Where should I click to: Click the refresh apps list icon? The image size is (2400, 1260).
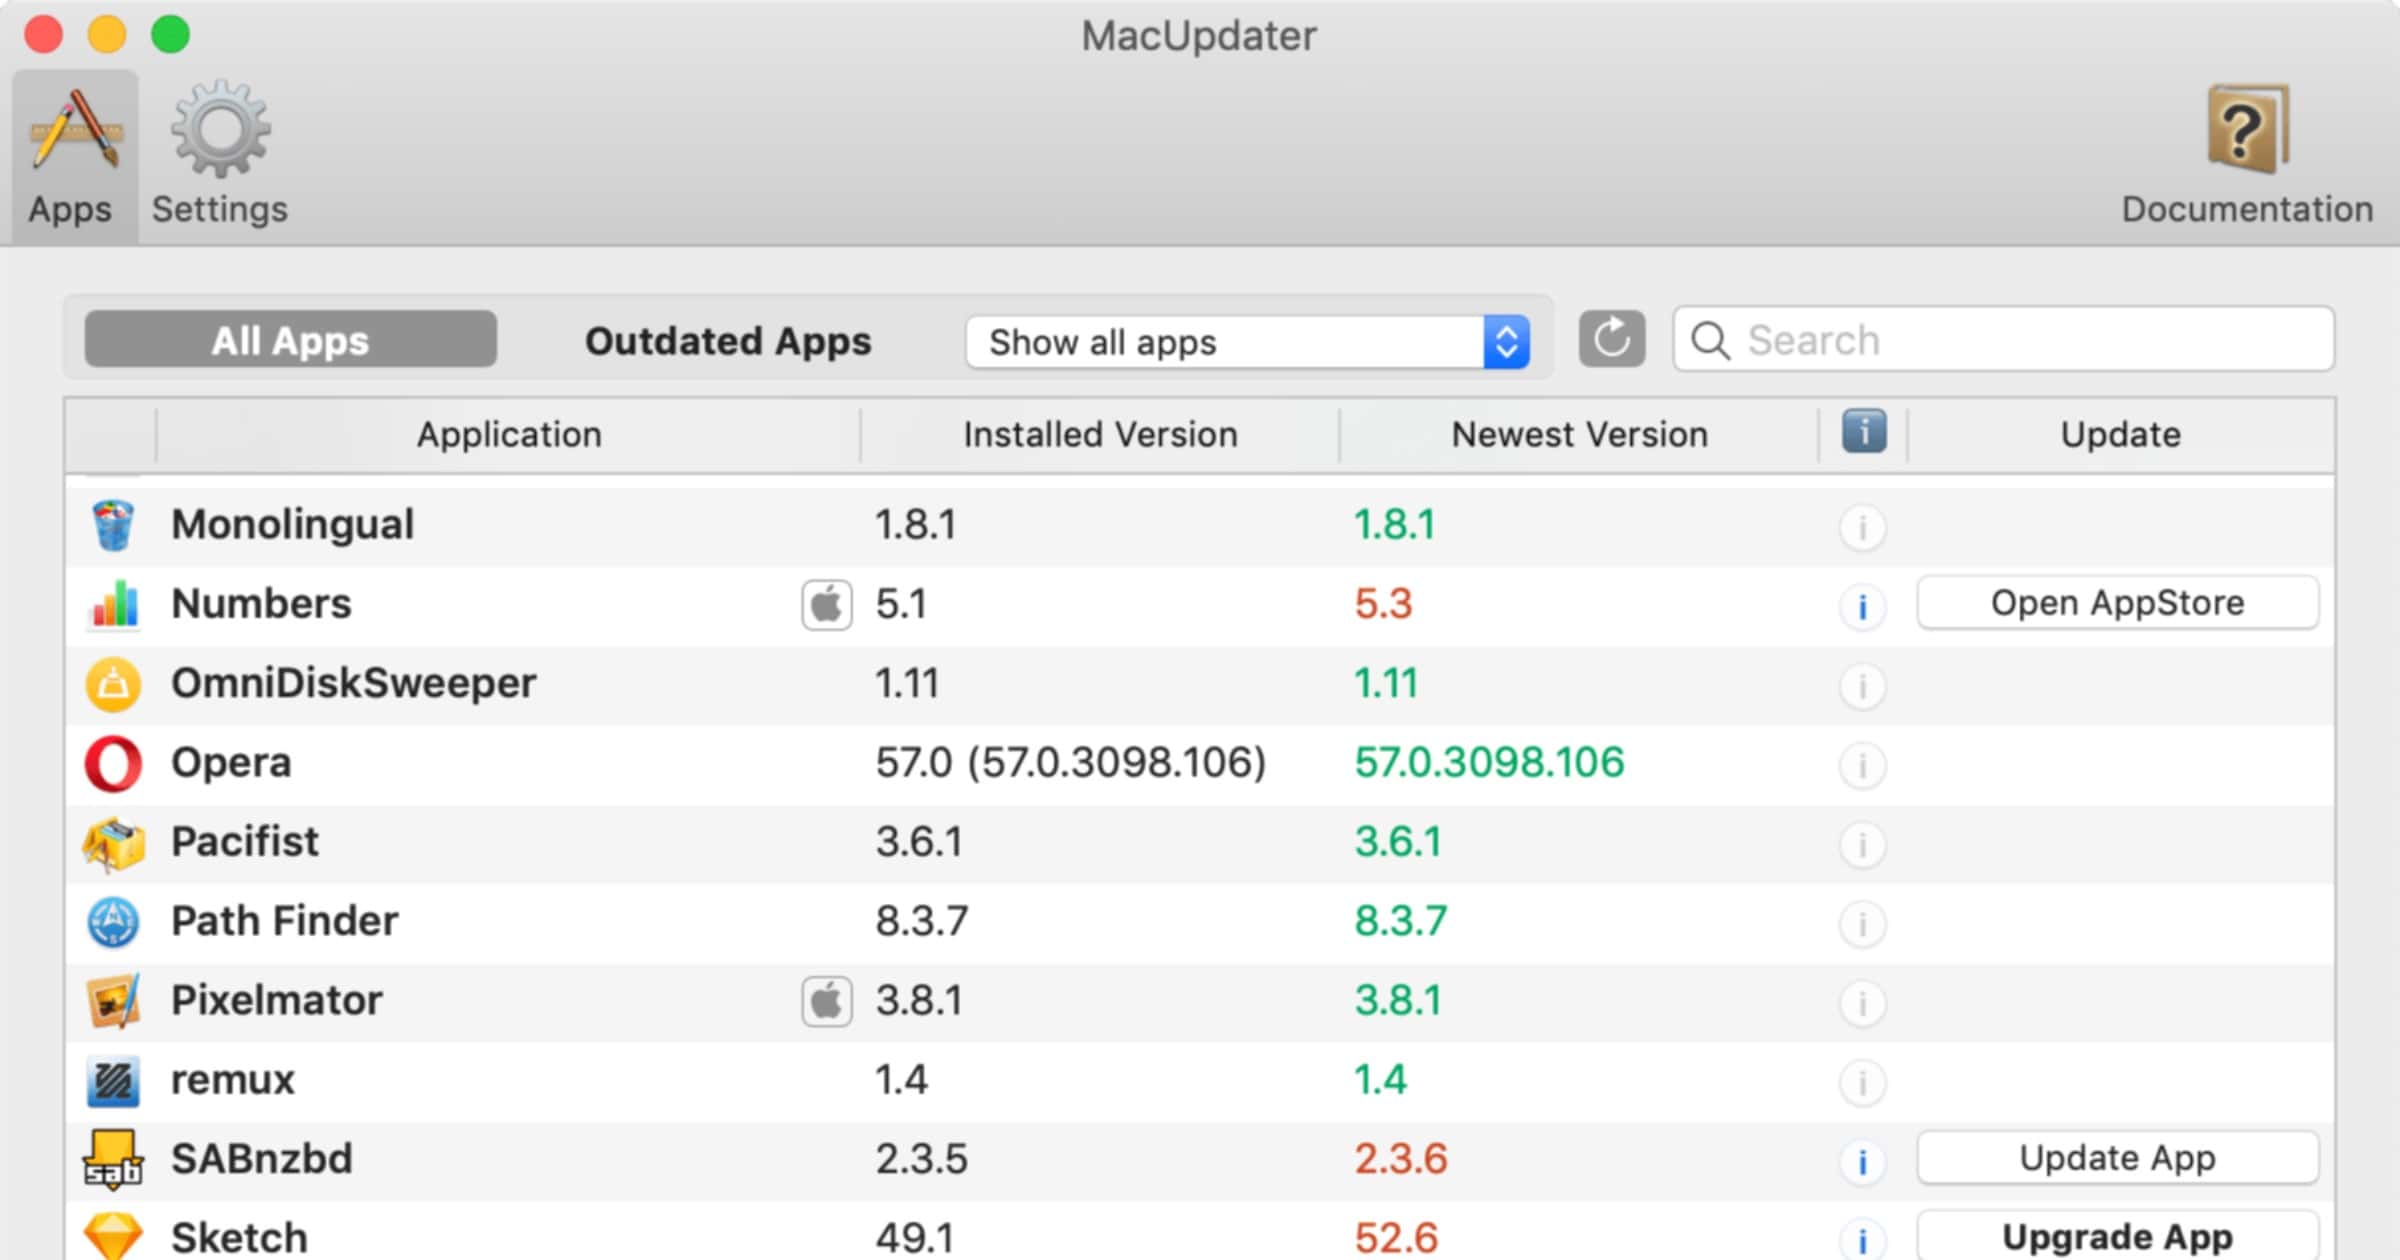[x=1611, y=339]
